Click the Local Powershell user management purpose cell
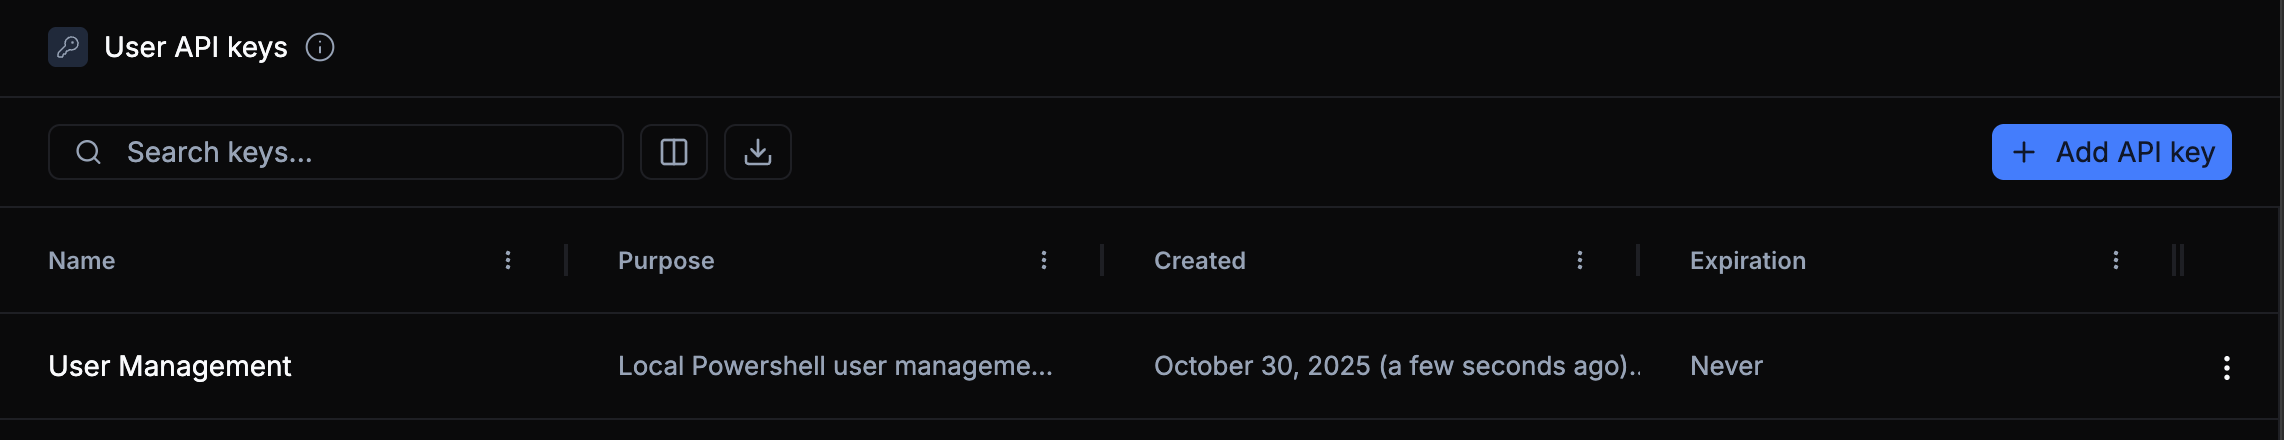The height and width of the screenshot is (440, 2284). (835, 366)
